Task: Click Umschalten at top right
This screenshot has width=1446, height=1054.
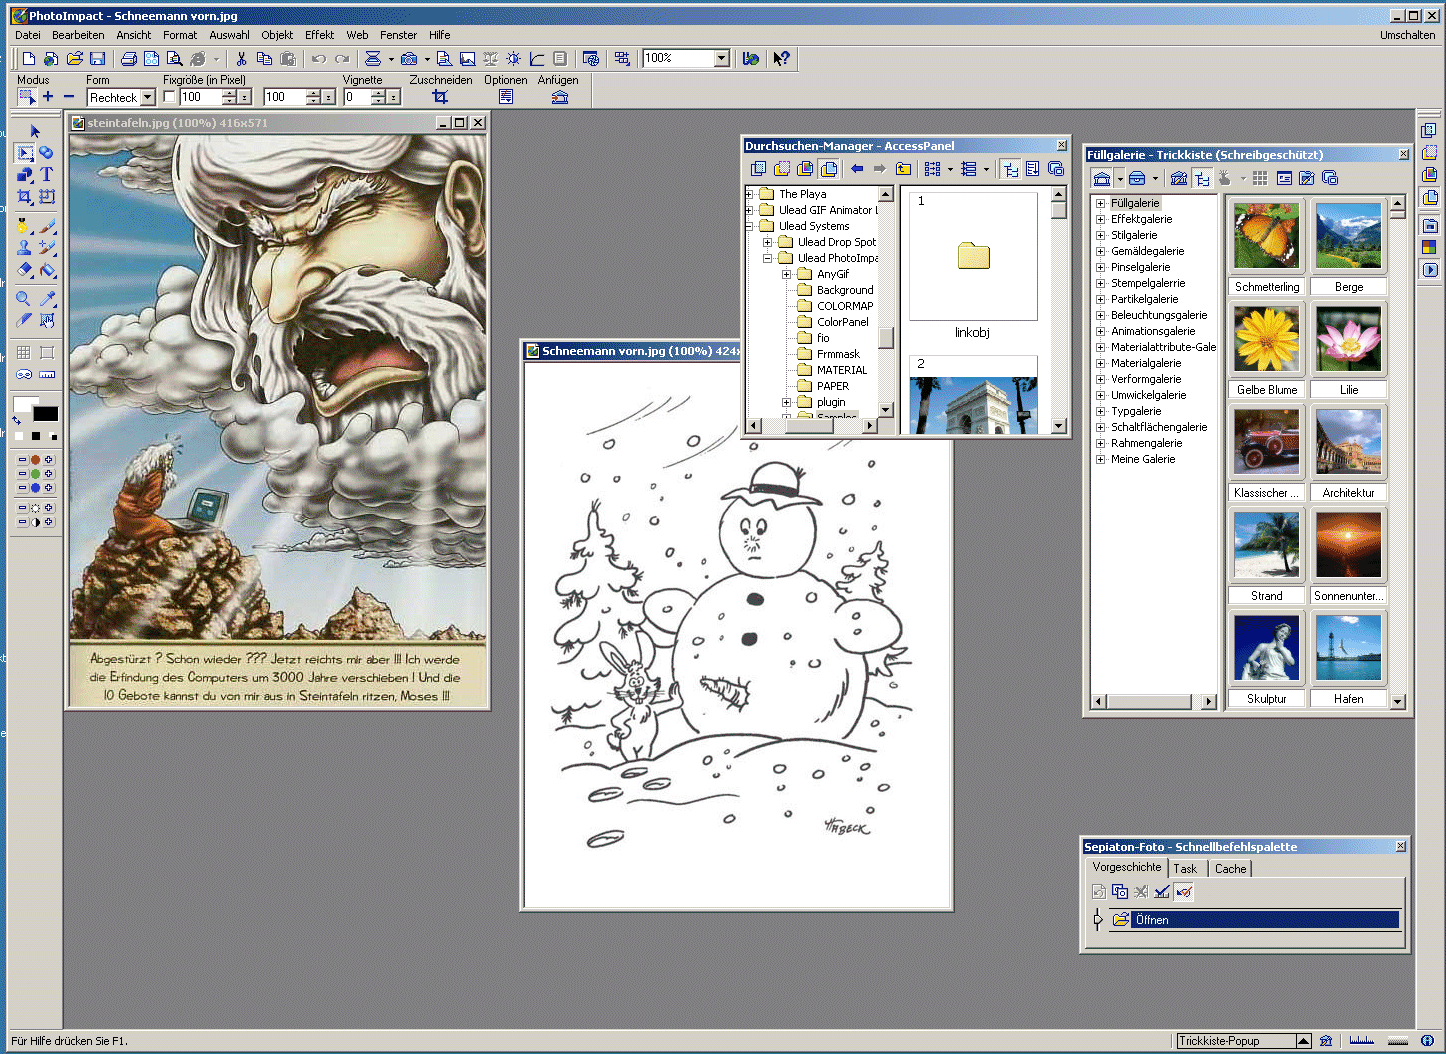Action: click(1407, 35)
